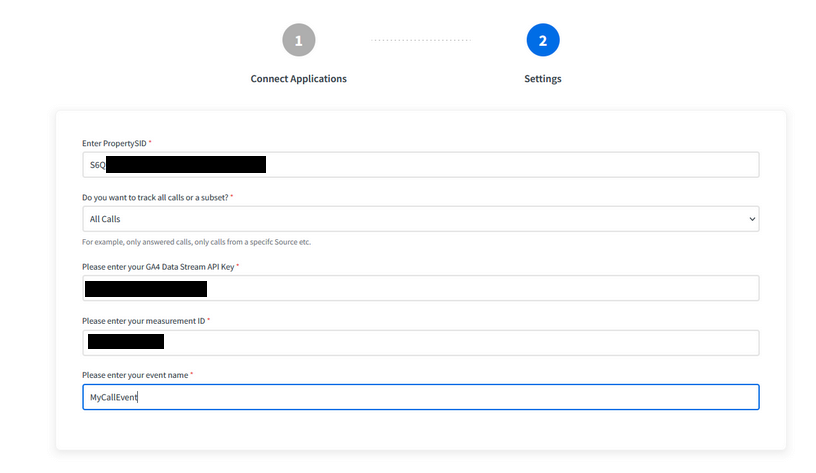816x473 pixels.
Task: Select step 2 Settings circle
Action: pos(543,40)
